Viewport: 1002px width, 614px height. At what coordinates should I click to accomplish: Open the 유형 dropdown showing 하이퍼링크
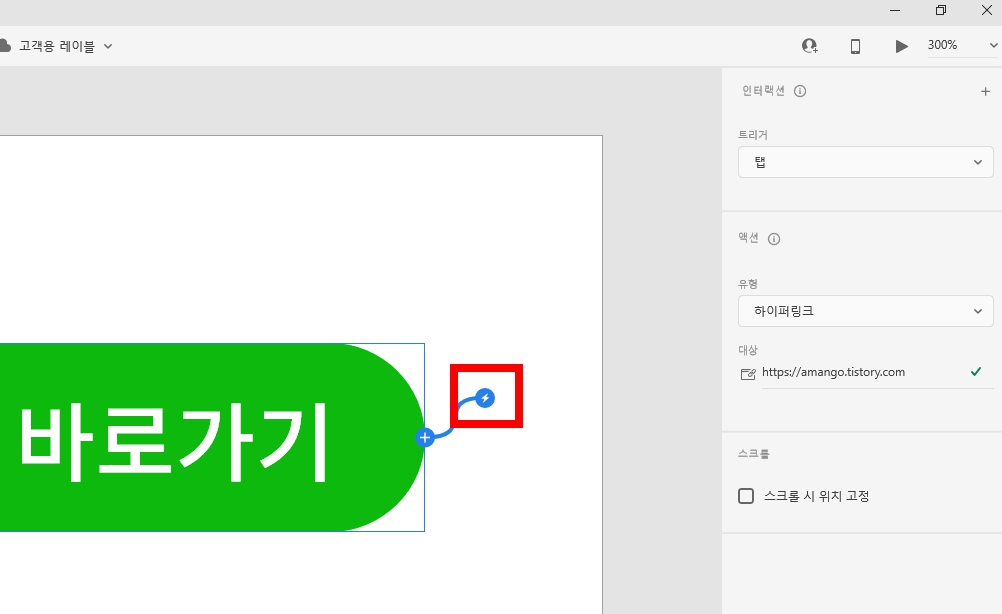[864, 311]
